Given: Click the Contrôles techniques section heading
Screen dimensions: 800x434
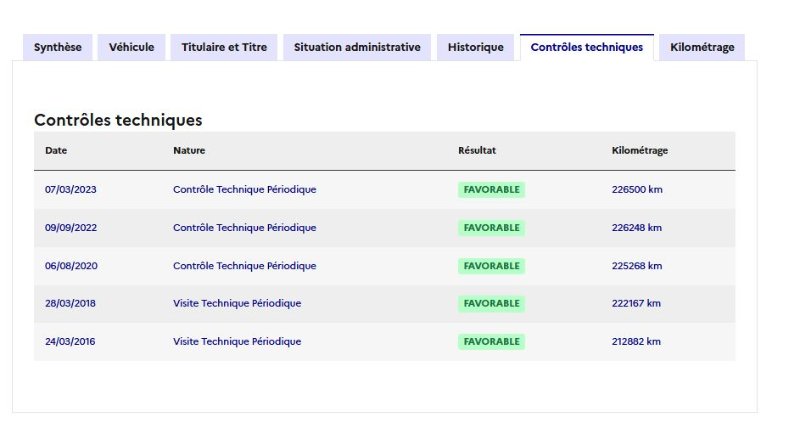Looking at the screenshot, I should pyautogui.click(x=118, y=120).
